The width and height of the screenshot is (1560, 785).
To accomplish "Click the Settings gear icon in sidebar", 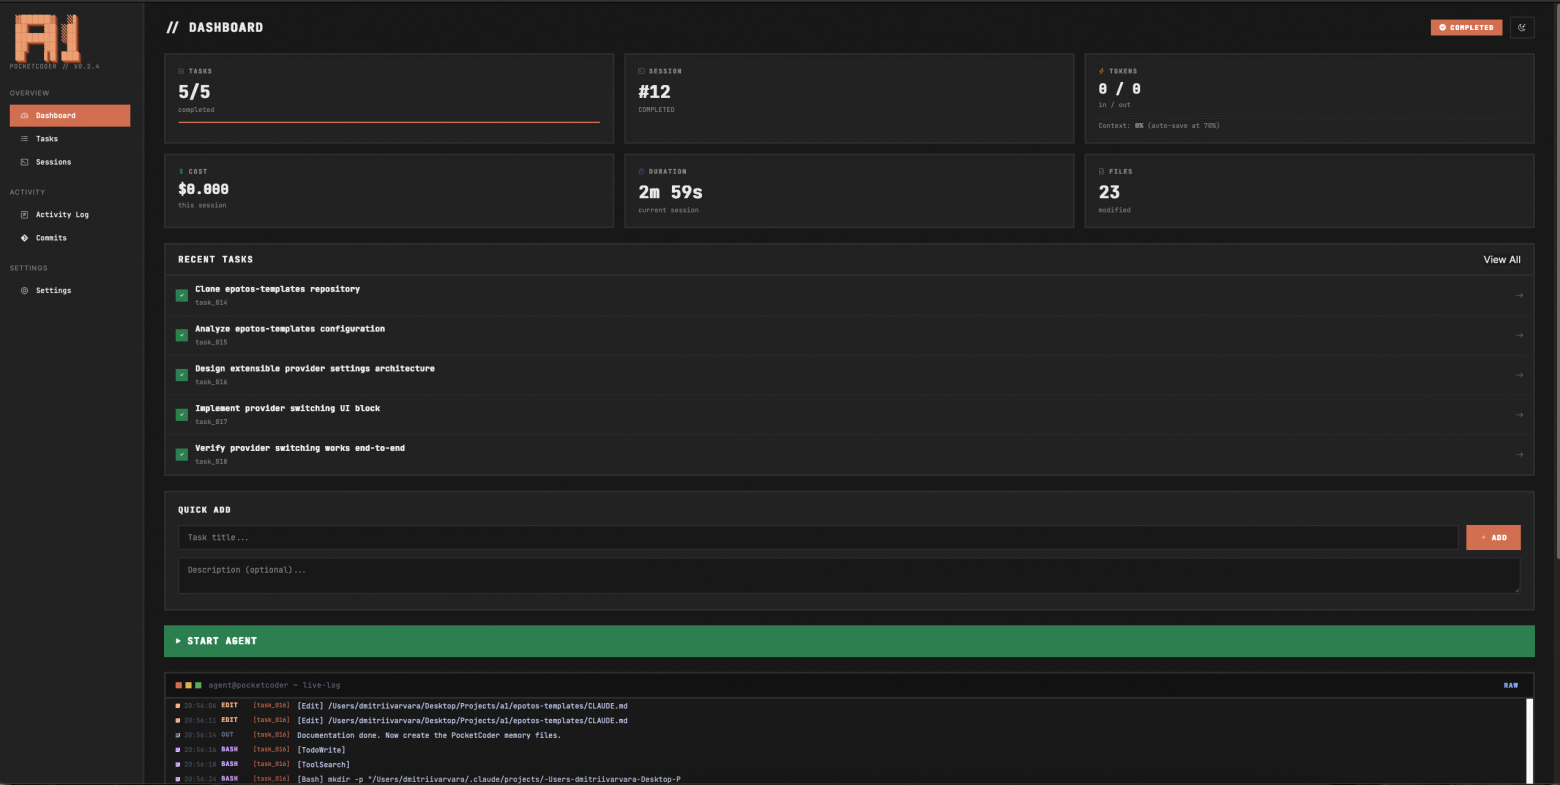I will coord(24,291).
